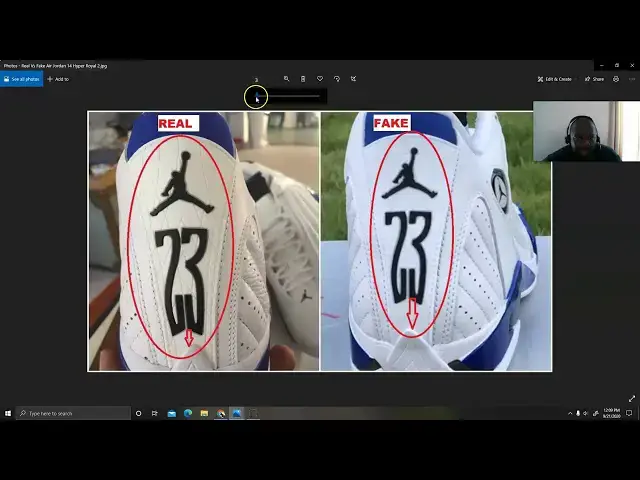This screenshot has height=480, width=640.
Task: Delete the photo with the trash icon
Action: click(x=303, y=79)
